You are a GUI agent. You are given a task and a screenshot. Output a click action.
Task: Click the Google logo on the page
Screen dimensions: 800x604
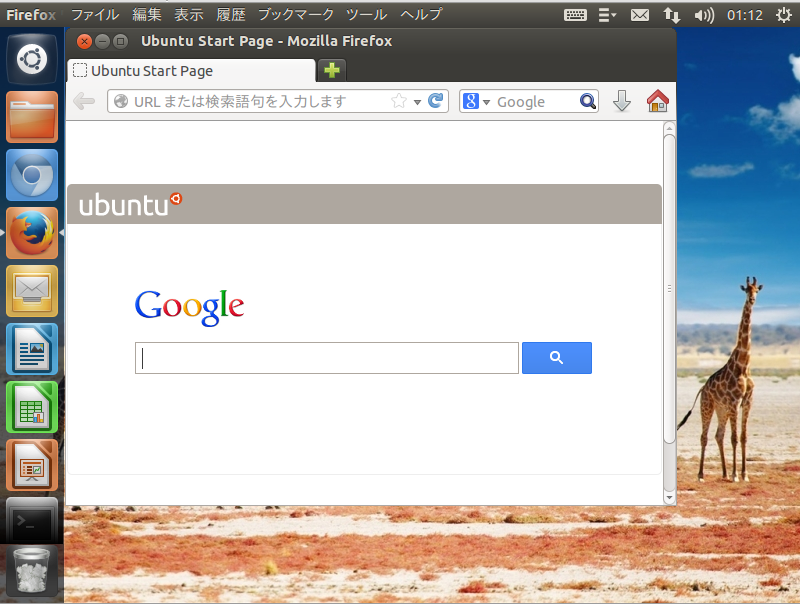189,307
